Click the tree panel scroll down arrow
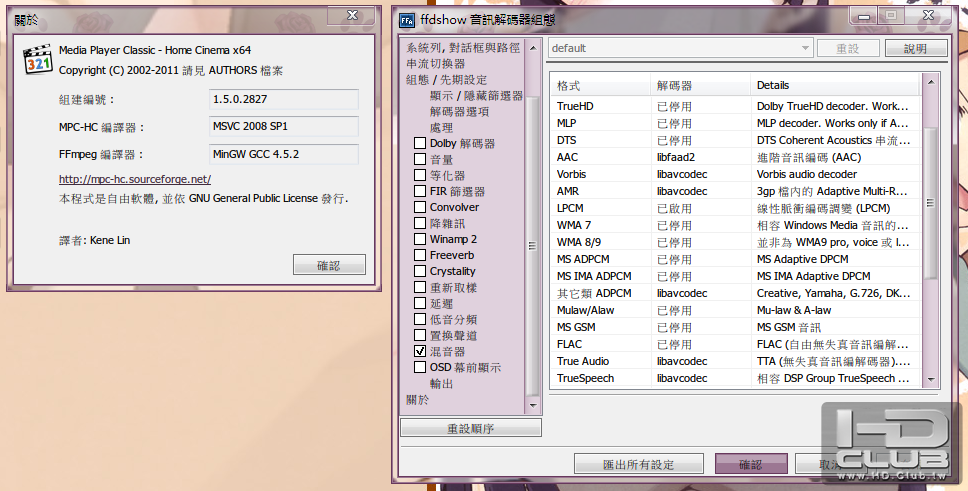This screenshot has height=491, width=968. [533, 406]
